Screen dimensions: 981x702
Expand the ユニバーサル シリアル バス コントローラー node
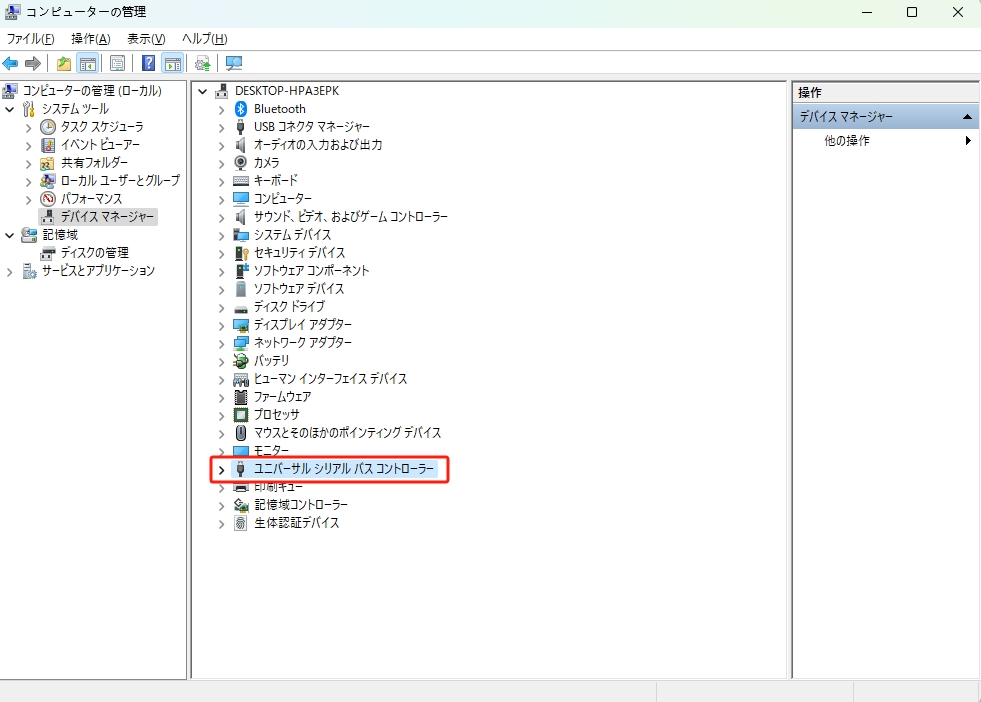(x=221, y=469)
